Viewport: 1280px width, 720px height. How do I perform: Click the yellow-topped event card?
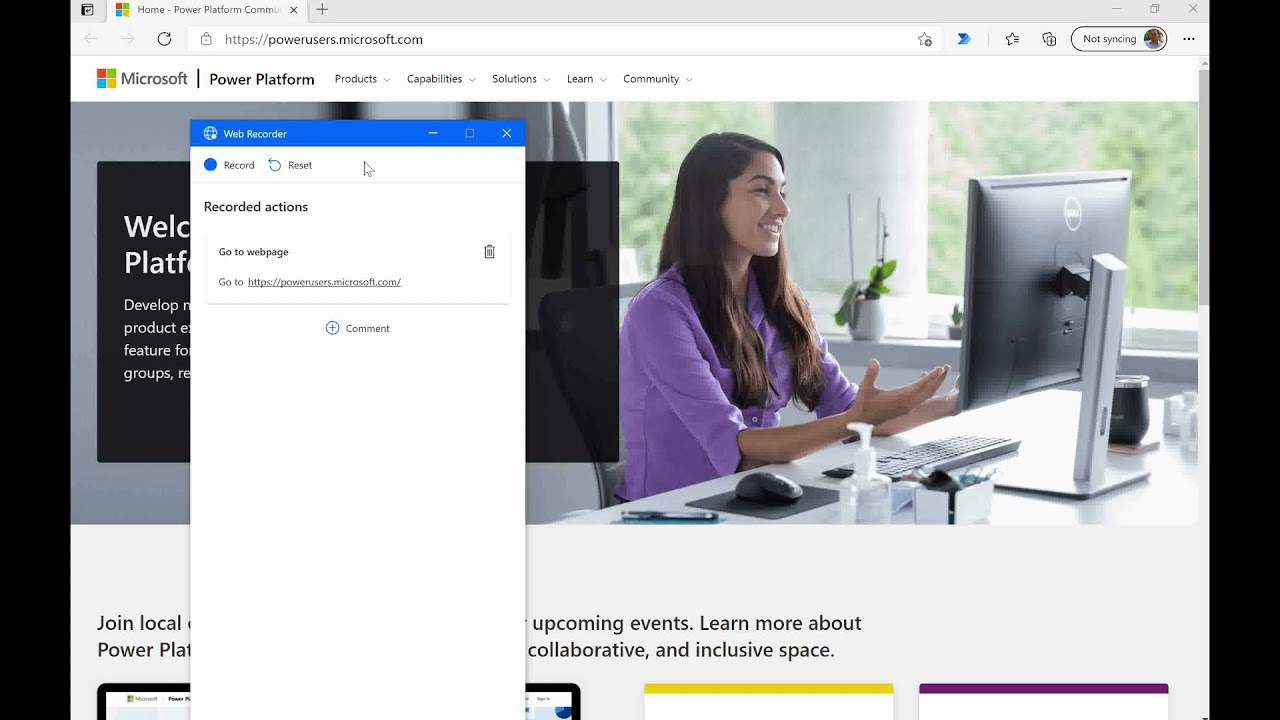point(768,702)
